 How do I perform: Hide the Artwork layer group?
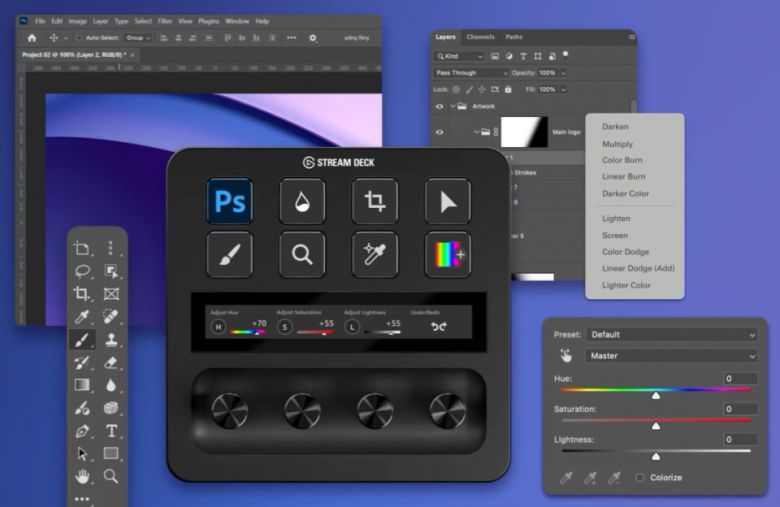click(x=439, y=106)
